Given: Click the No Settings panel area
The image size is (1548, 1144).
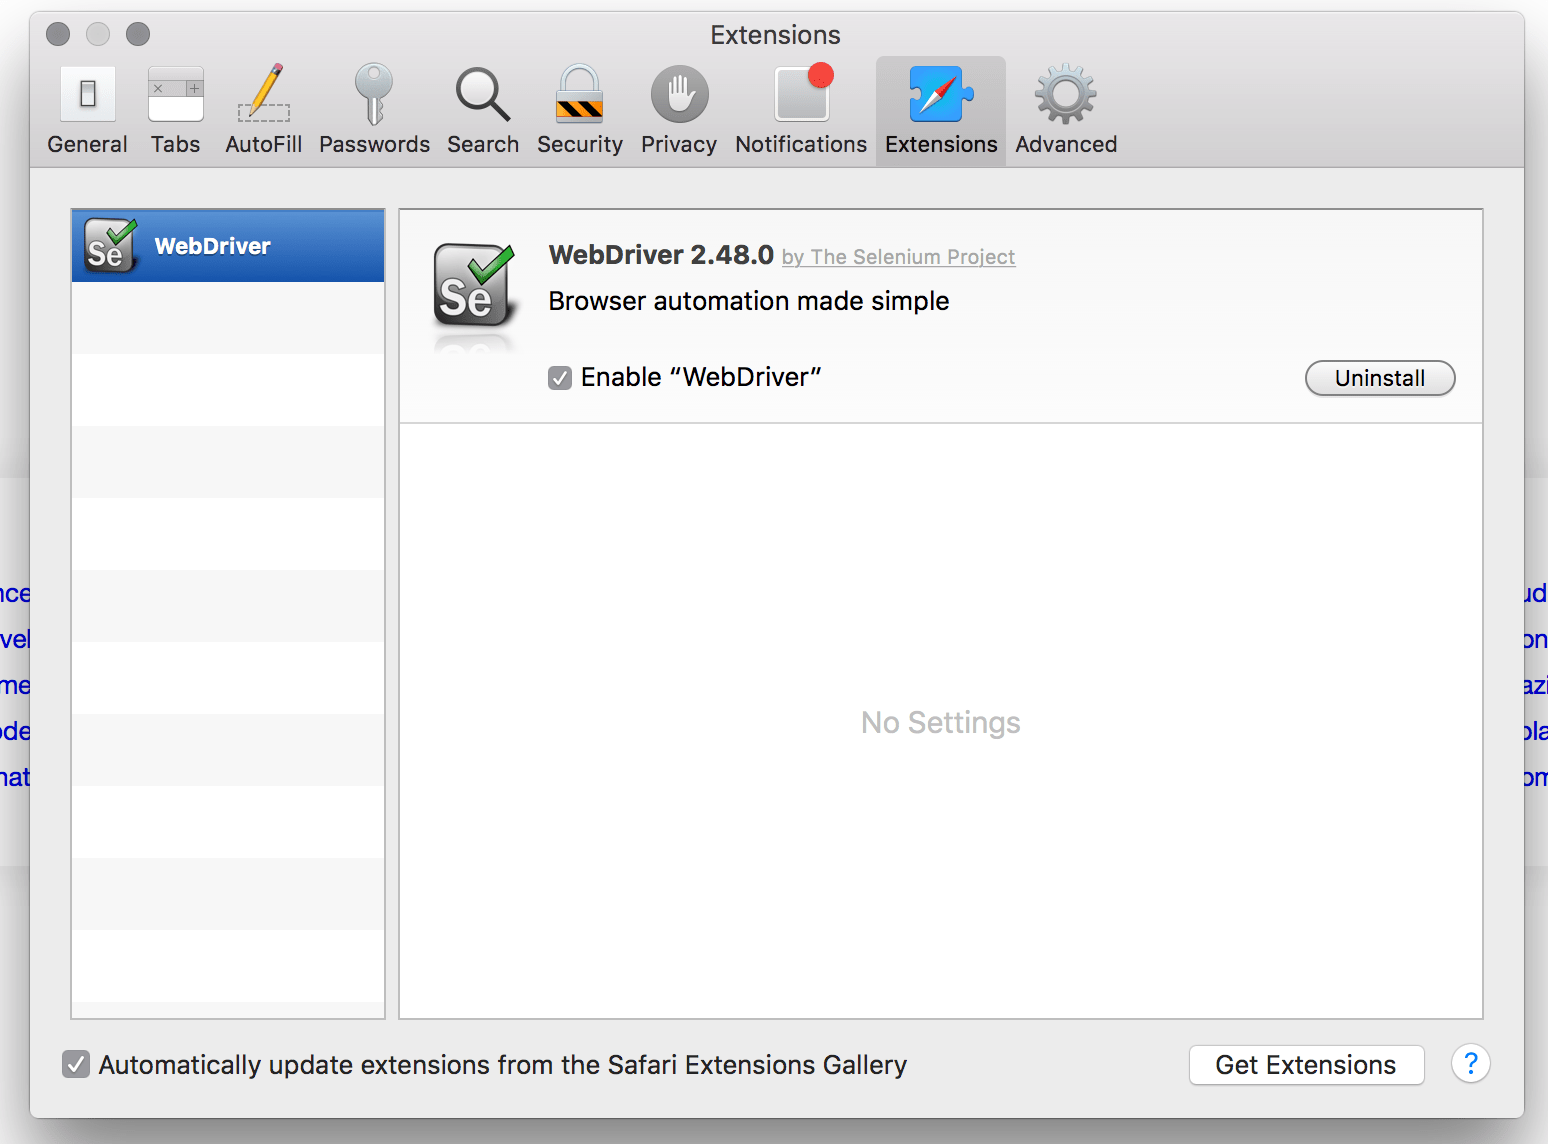Looking at the screenshot, I should [939, 722].
